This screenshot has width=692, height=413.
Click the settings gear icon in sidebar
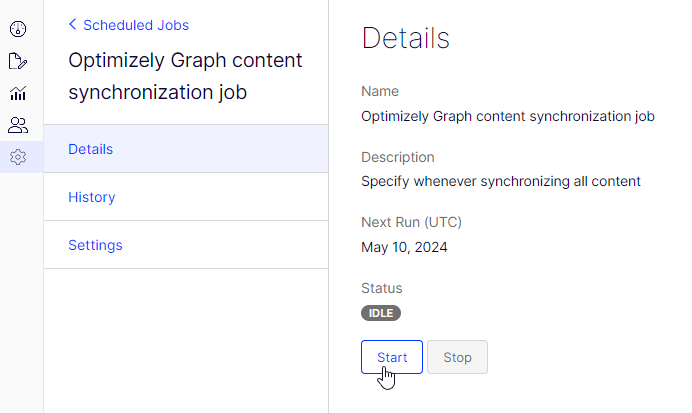click(x=18, y=157)
